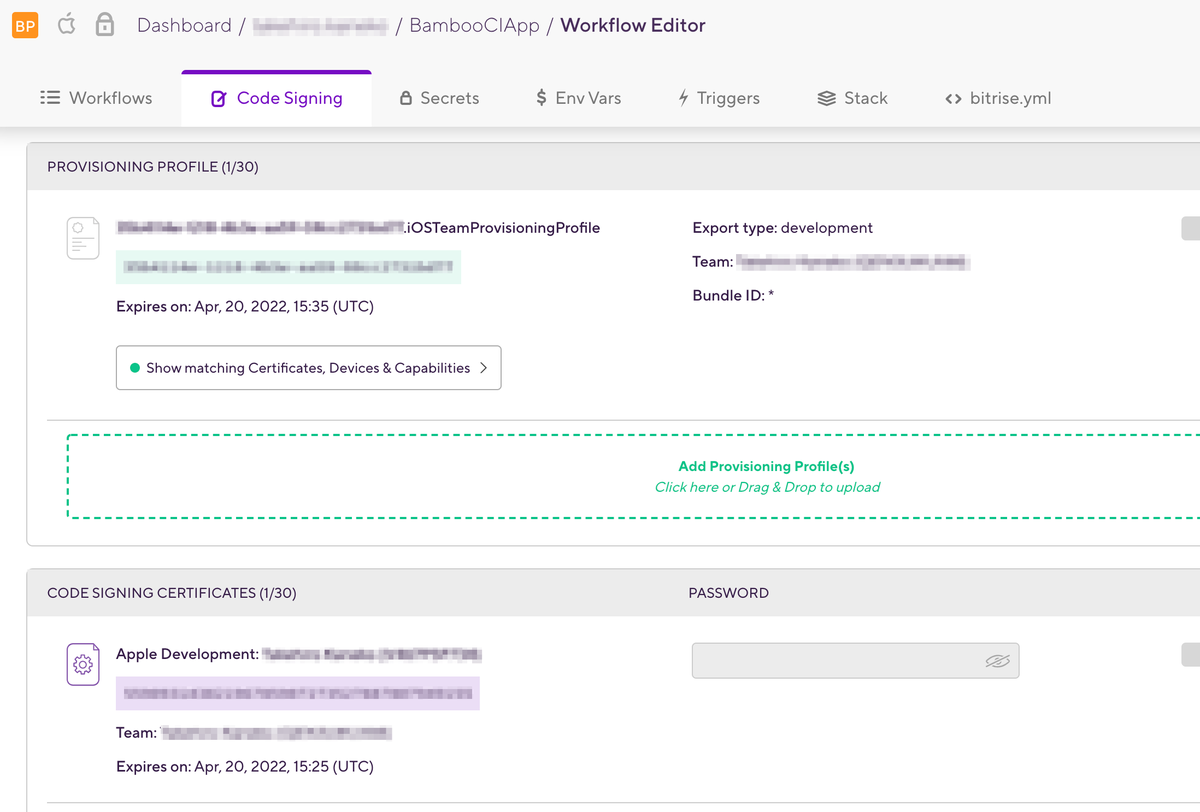
Task: Click the provisioning profile document icon
Action: tap(83, 238)
